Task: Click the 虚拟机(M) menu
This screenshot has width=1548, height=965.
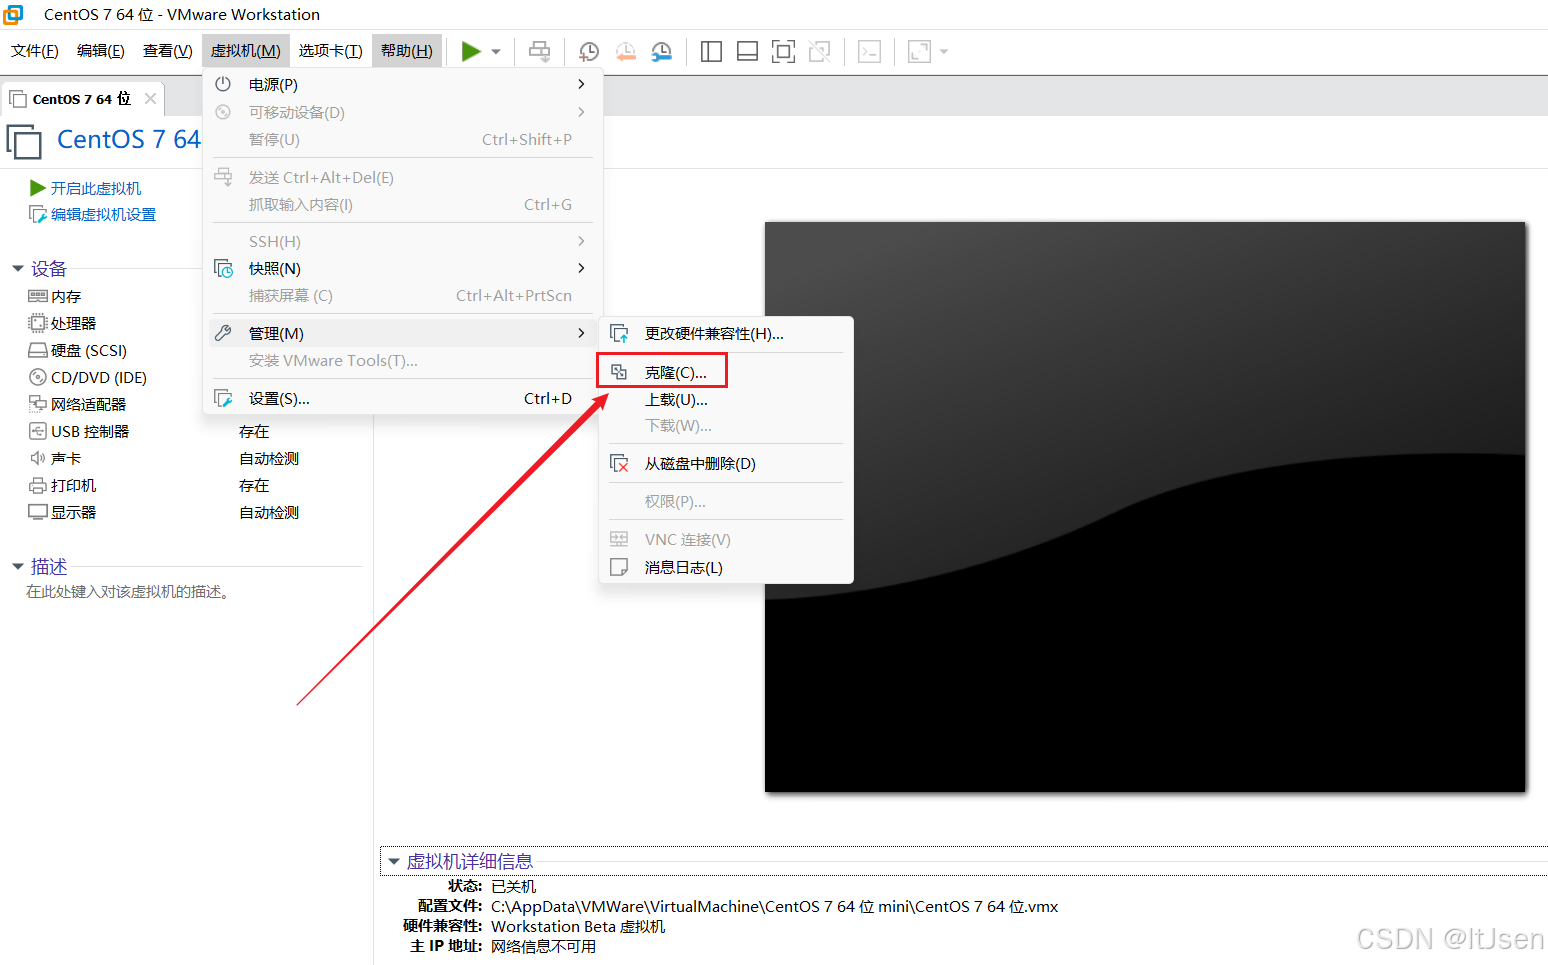Action: point(246,51)
